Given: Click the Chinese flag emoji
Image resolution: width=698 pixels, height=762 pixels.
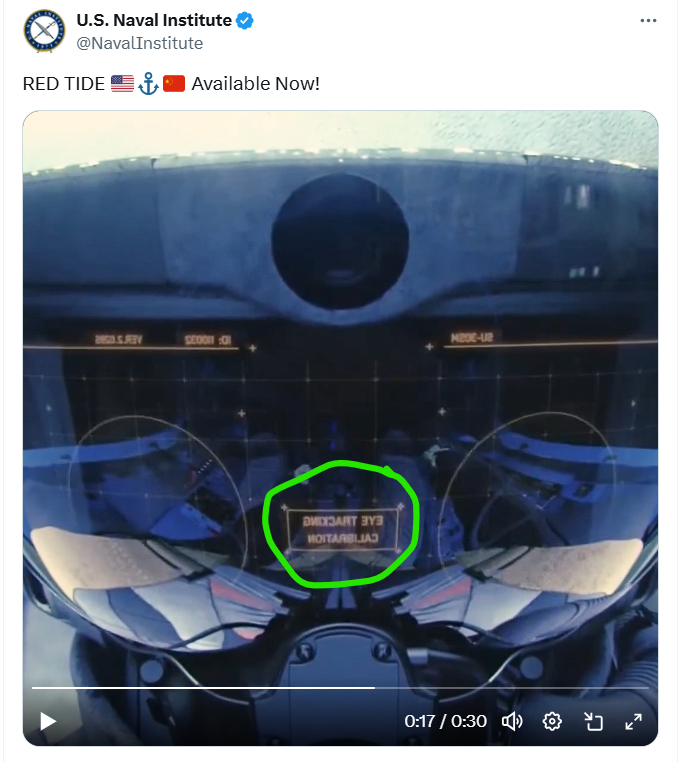Looking at the screenshot, I should pos(174,84).
